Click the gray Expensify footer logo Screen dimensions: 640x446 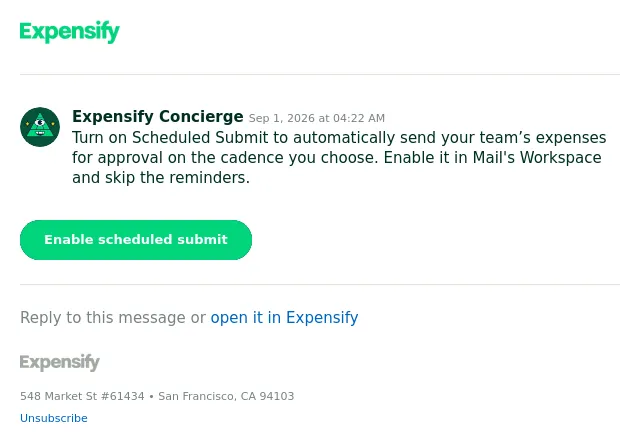point(60,362)
